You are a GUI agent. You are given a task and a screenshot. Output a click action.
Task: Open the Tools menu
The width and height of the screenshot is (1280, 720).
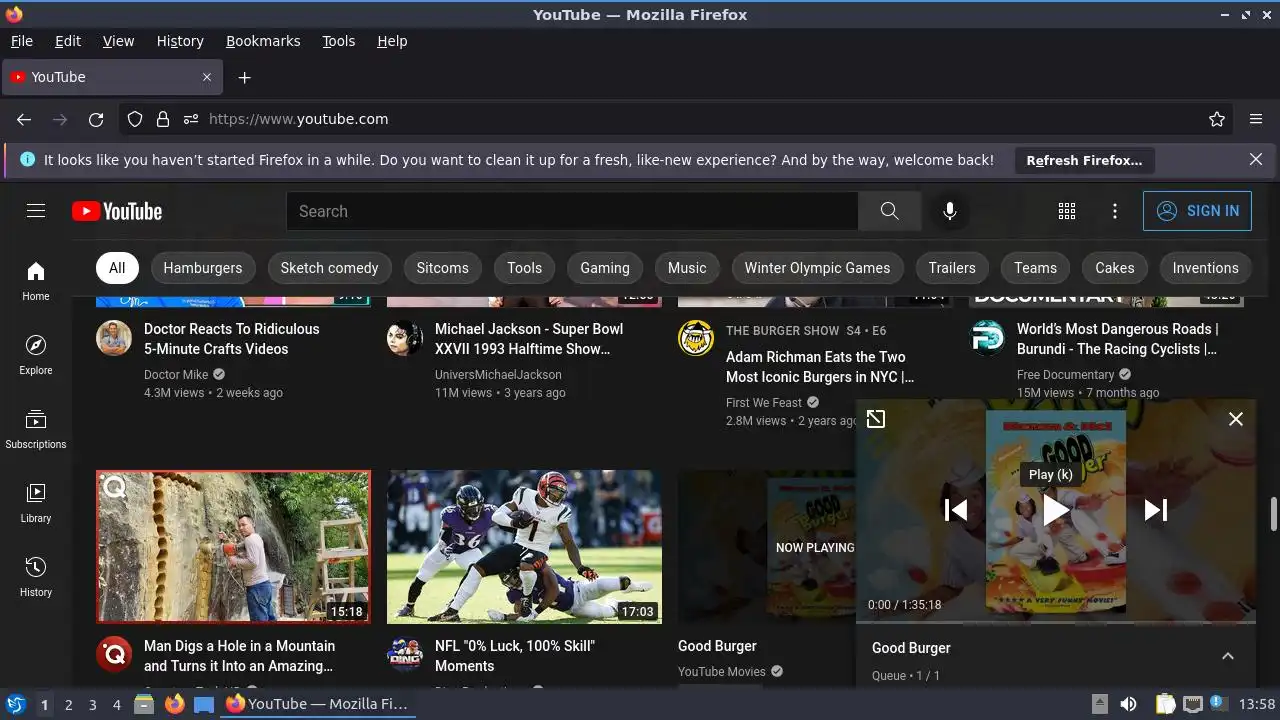tap(339, 41)
